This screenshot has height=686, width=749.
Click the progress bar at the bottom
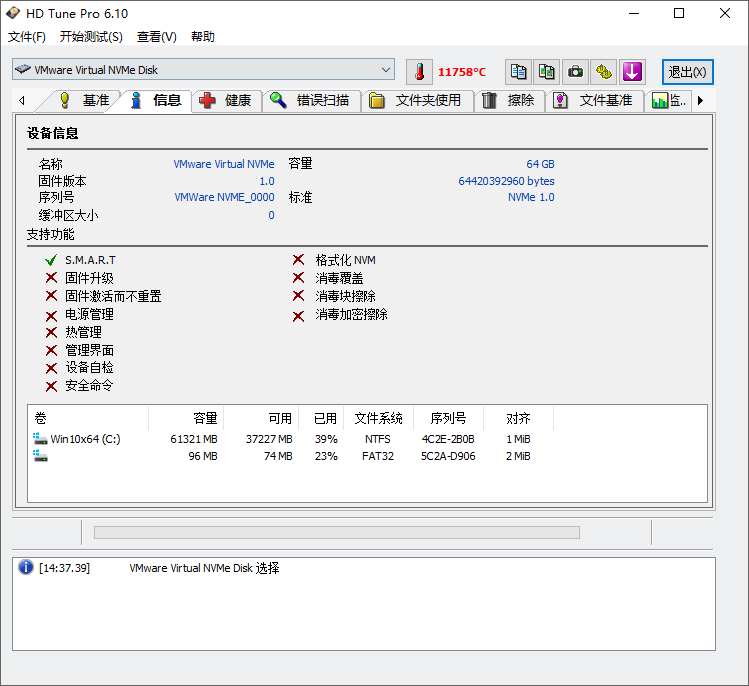point(337,532)
